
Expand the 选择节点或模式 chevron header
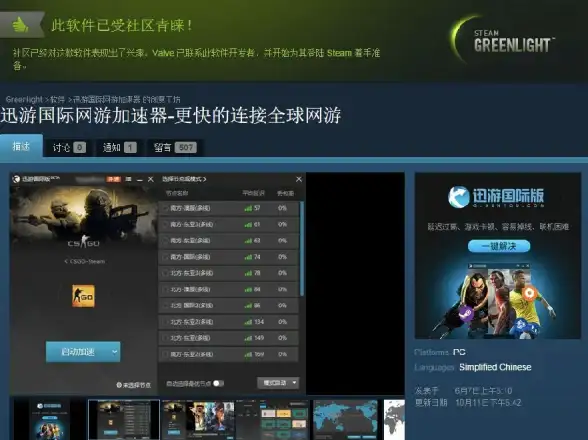click(184, 179)
